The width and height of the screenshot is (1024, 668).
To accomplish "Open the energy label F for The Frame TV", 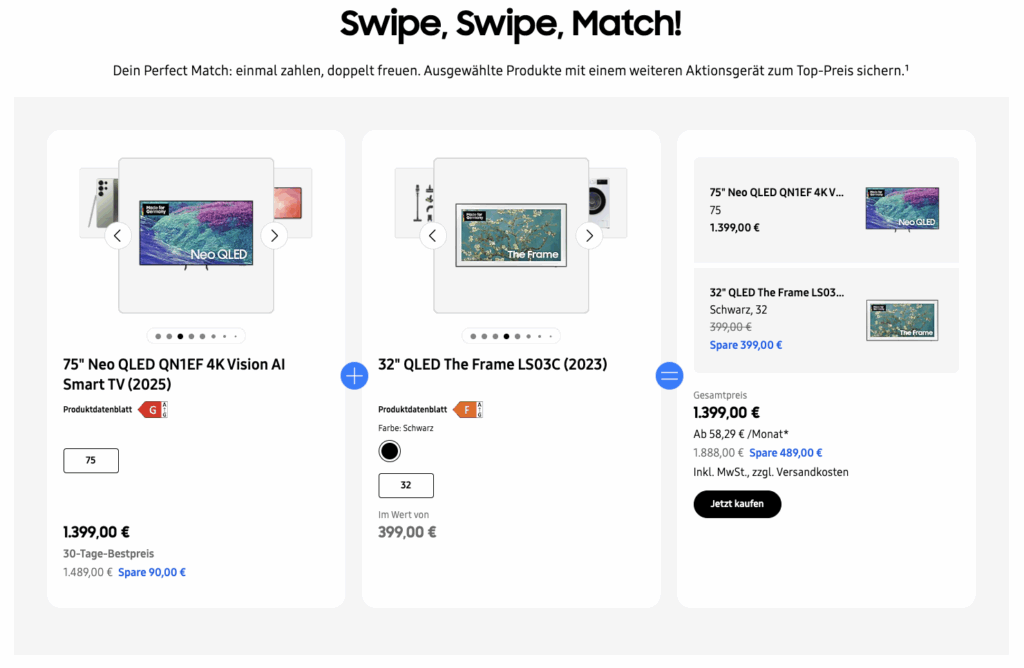I will pyautogui.click(x=467, y=410).
